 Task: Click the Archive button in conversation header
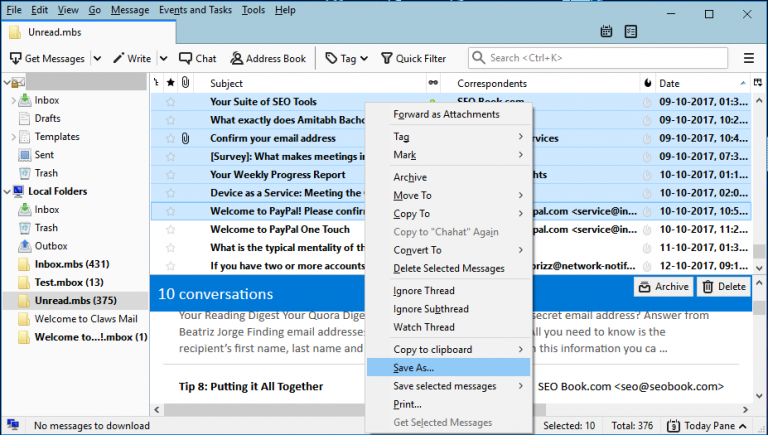point(664,287)
